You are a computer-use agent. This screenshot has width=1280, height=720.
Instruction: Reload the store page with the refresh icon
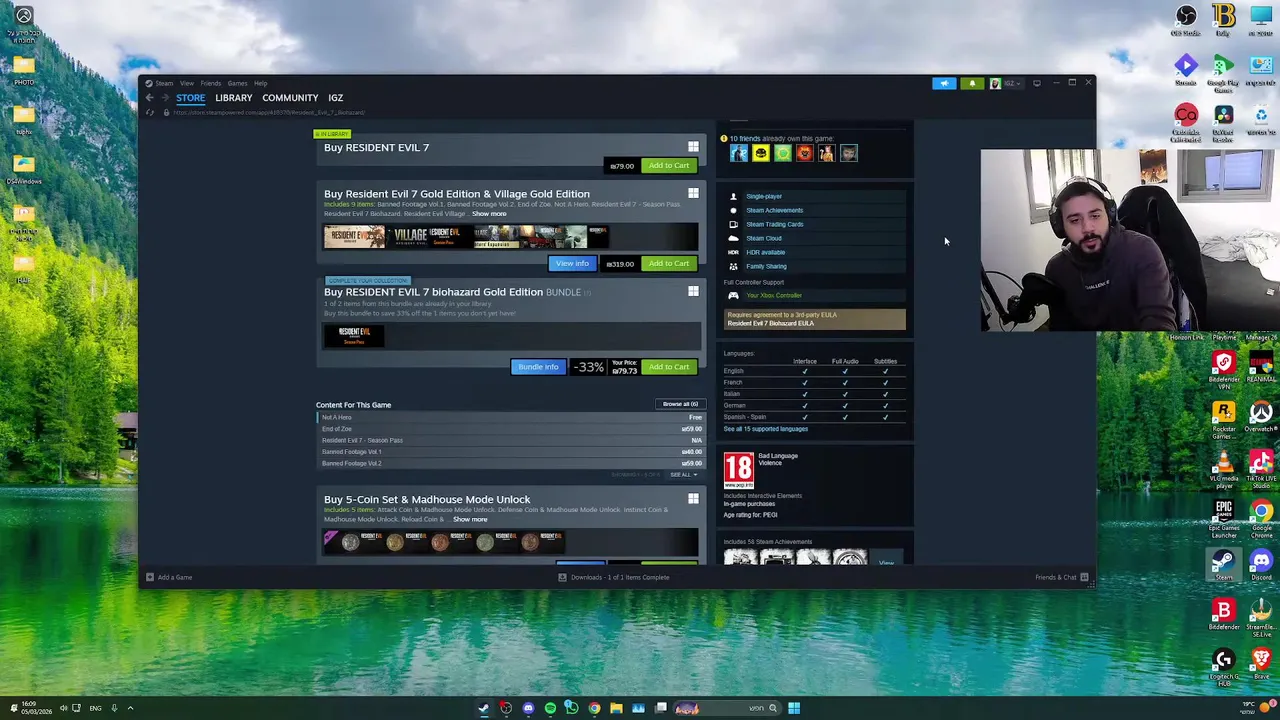point(150,112)
